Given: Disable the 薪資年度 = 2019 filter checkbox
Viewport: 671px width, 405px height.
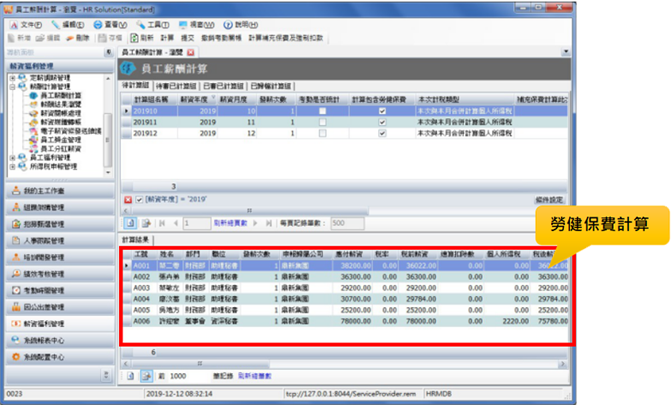Looking at the screenshot, I should 139,200.
